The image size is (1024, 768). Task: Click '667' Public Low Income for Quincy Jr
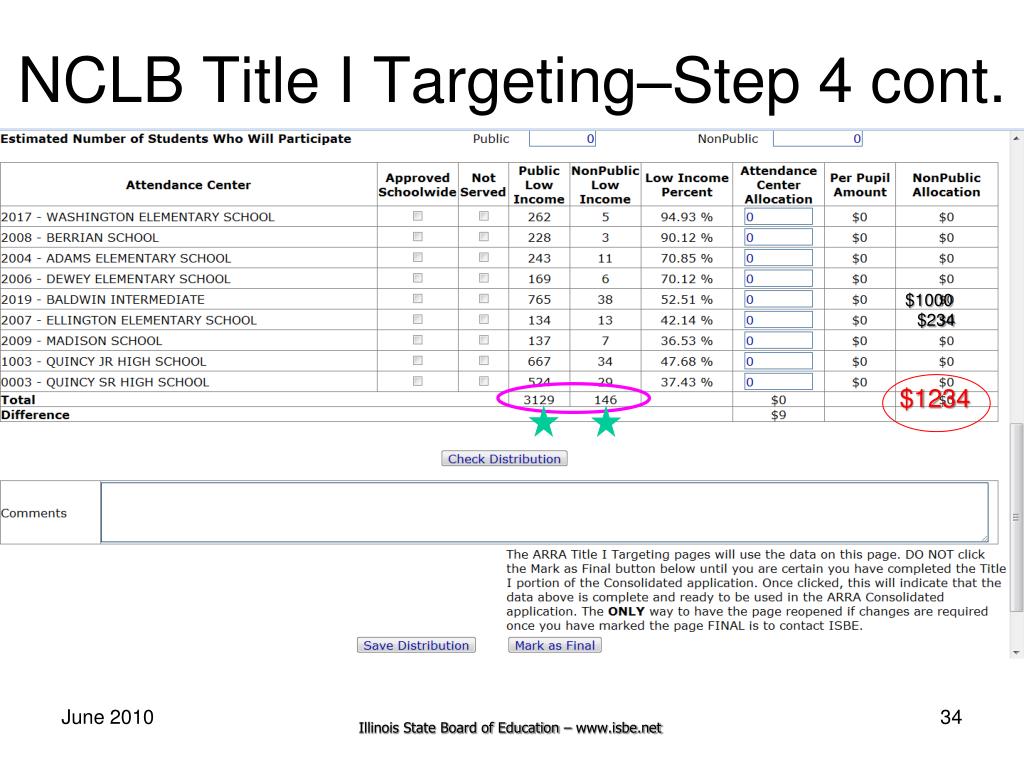(x=539, y=361)
